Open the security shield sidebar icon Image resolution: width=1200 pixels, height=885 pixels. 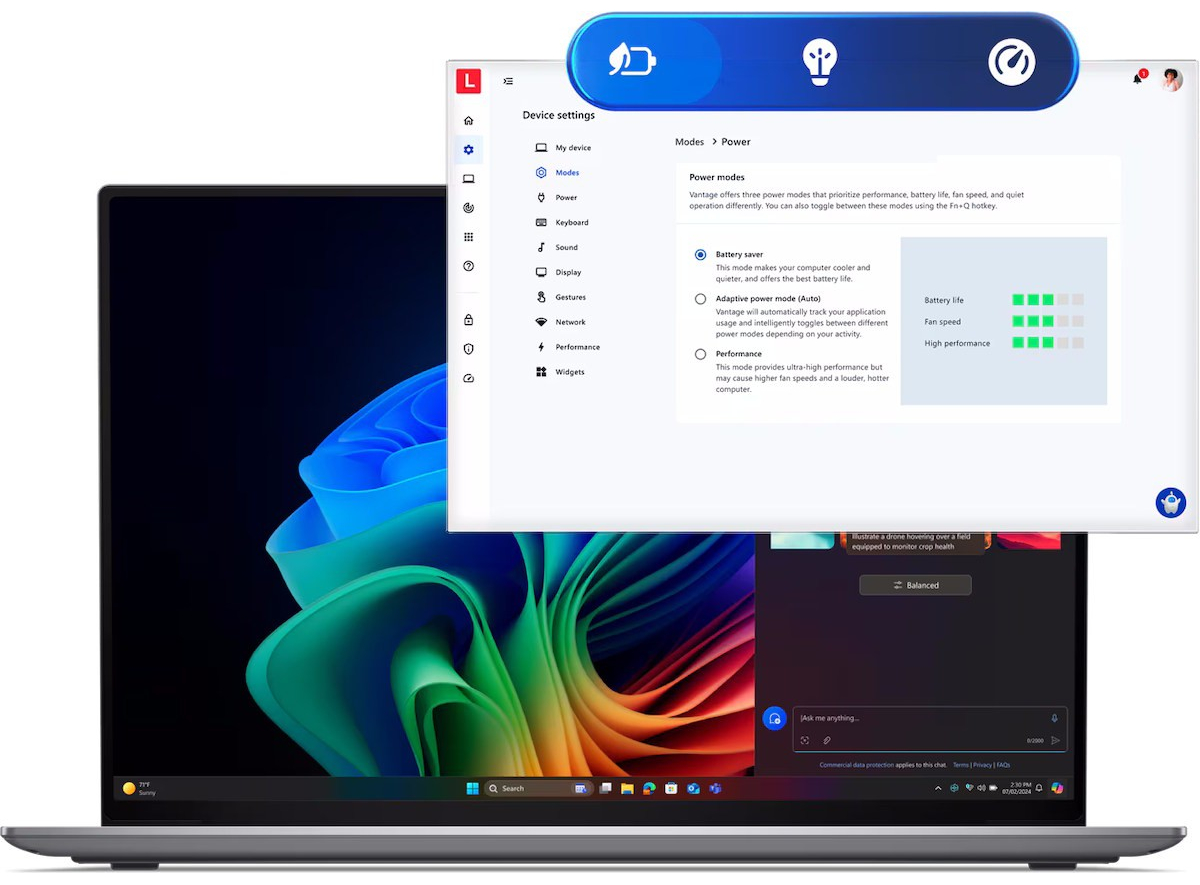[x=469, y=349]
